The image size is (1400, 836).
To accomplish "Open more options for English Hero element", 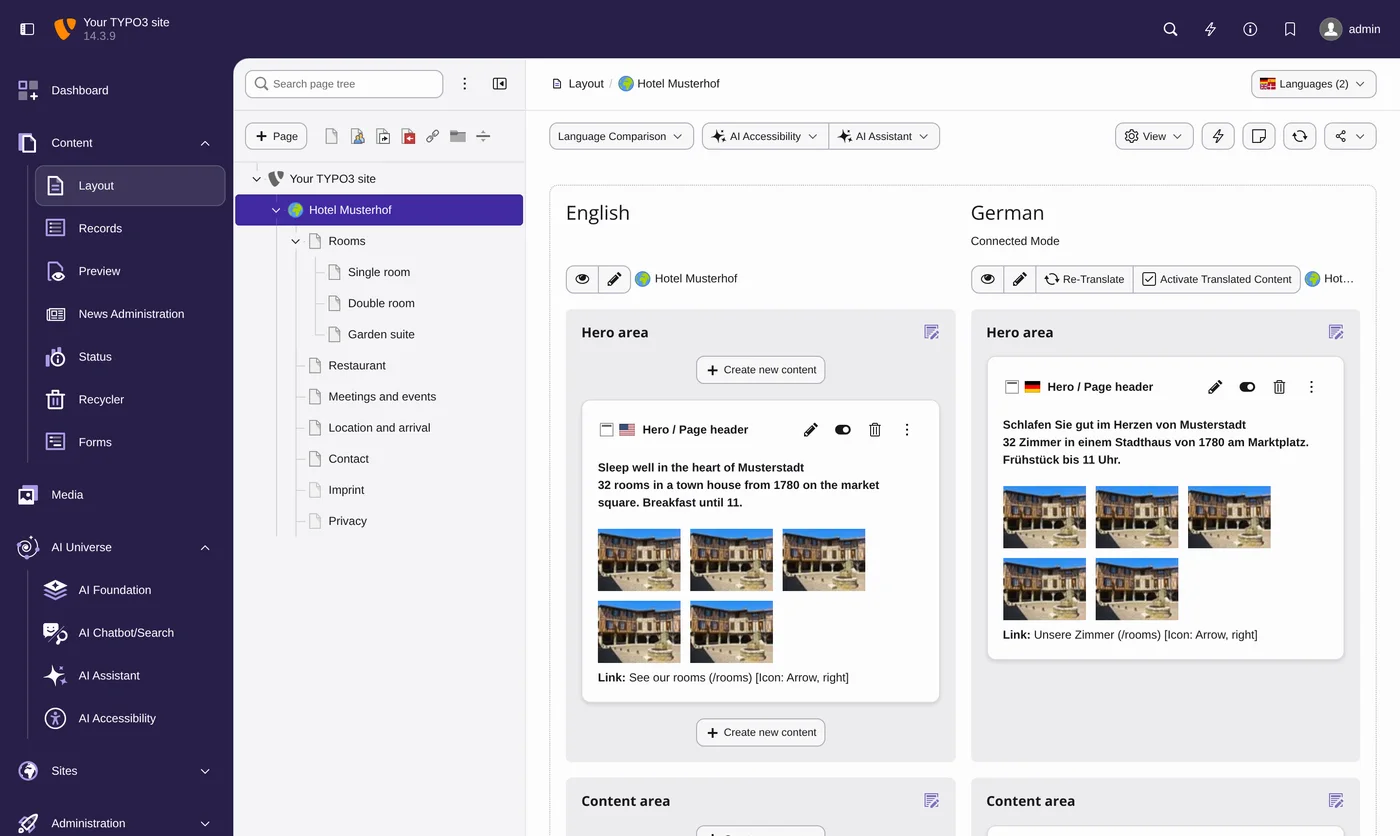I will tap(907, 430).
